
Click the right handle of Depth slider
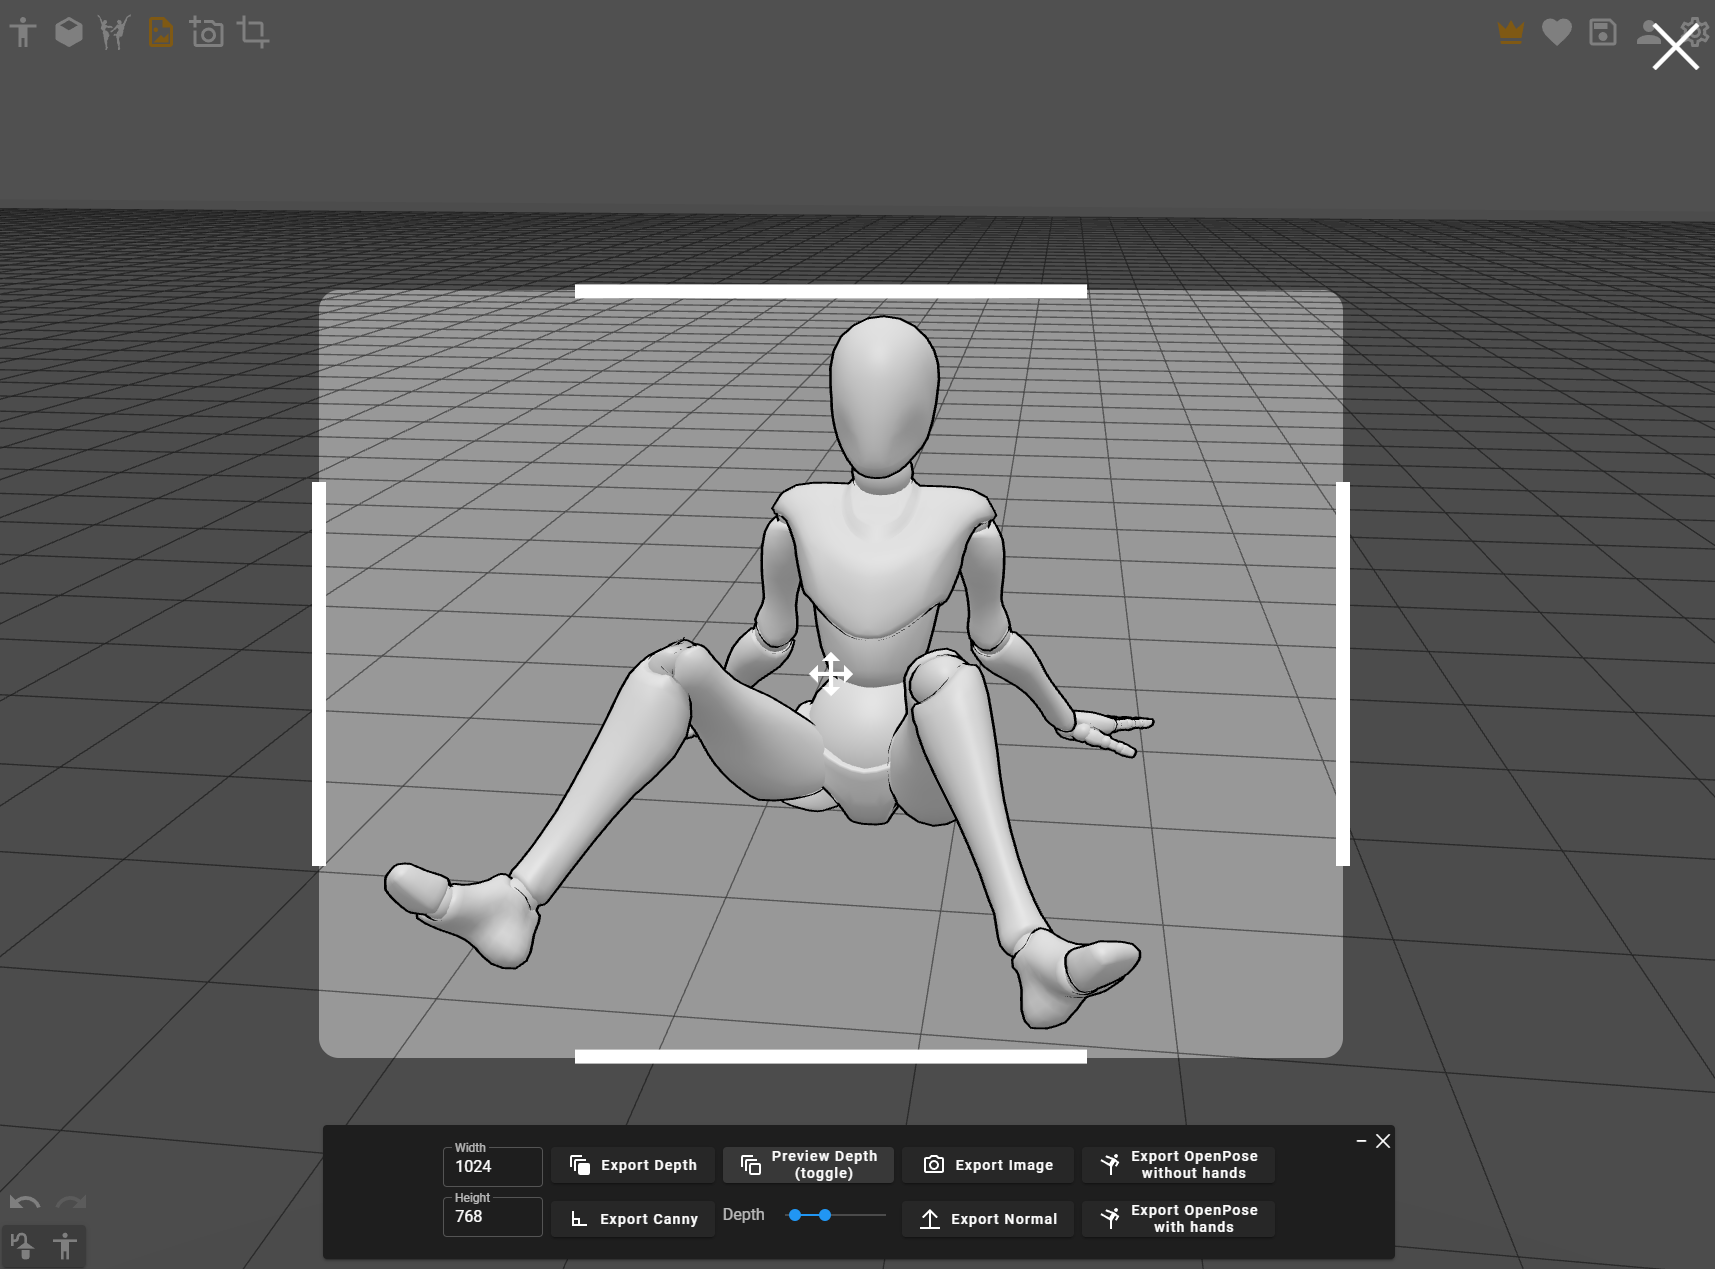(x=825, y=1215)
